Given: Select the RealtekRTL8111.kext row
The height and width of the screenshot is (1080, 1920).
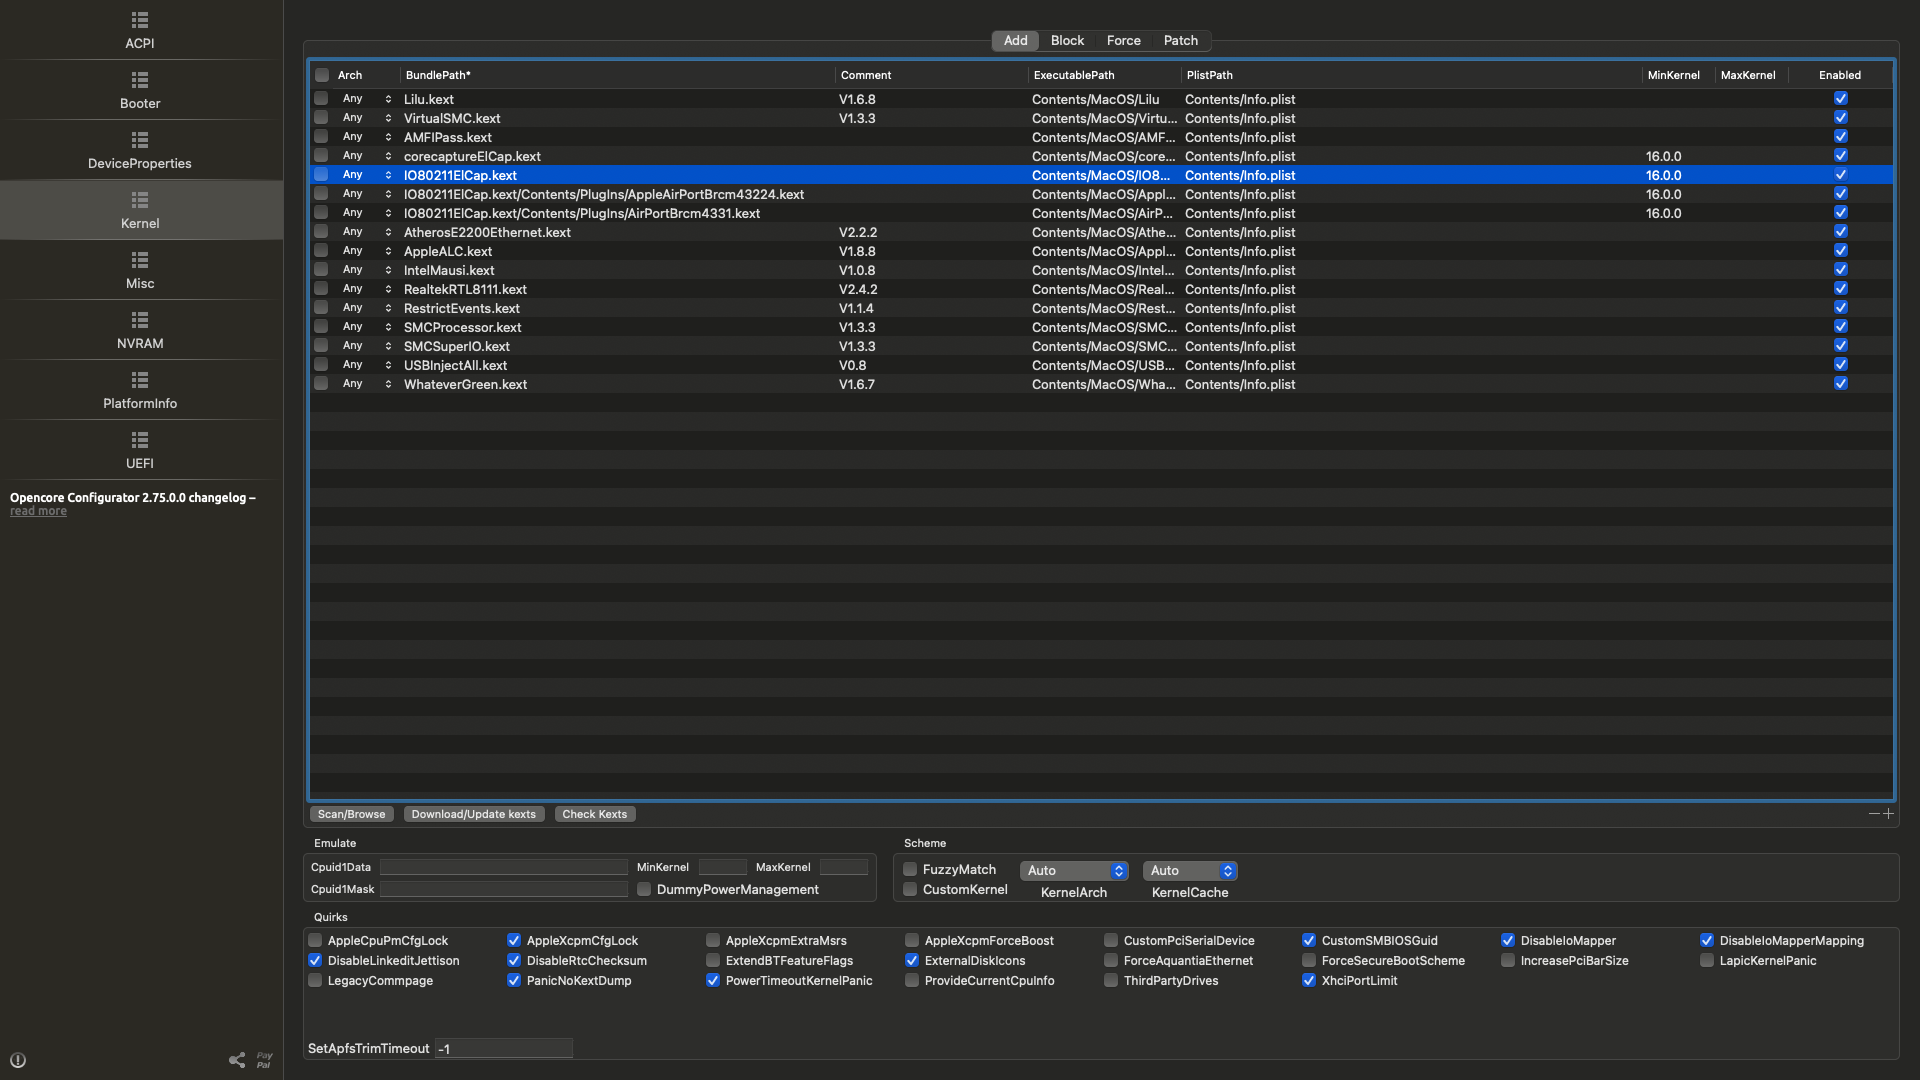Looking at the screenshot, I should tap(1101, 289).
